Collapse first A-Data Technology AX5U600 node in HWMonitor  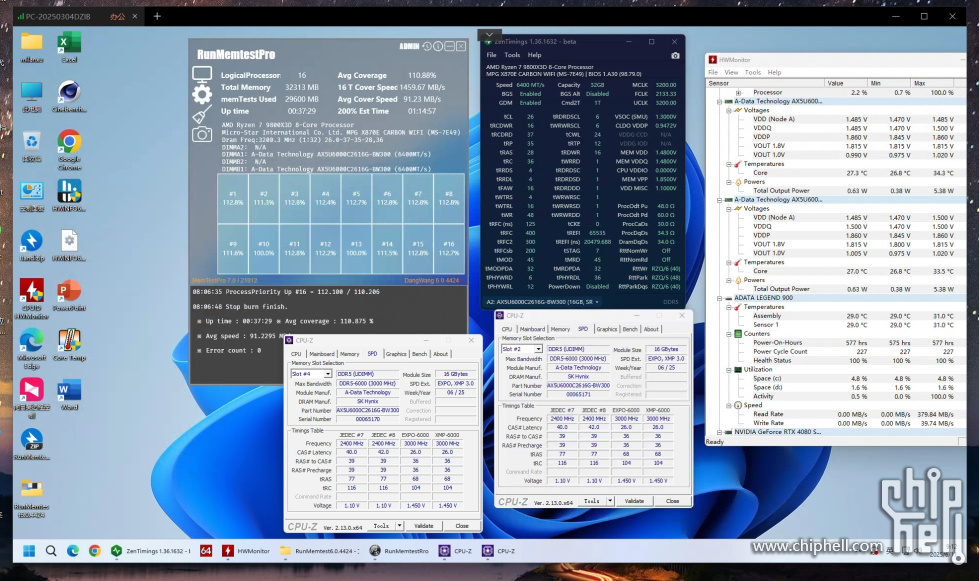pos(719,101)
